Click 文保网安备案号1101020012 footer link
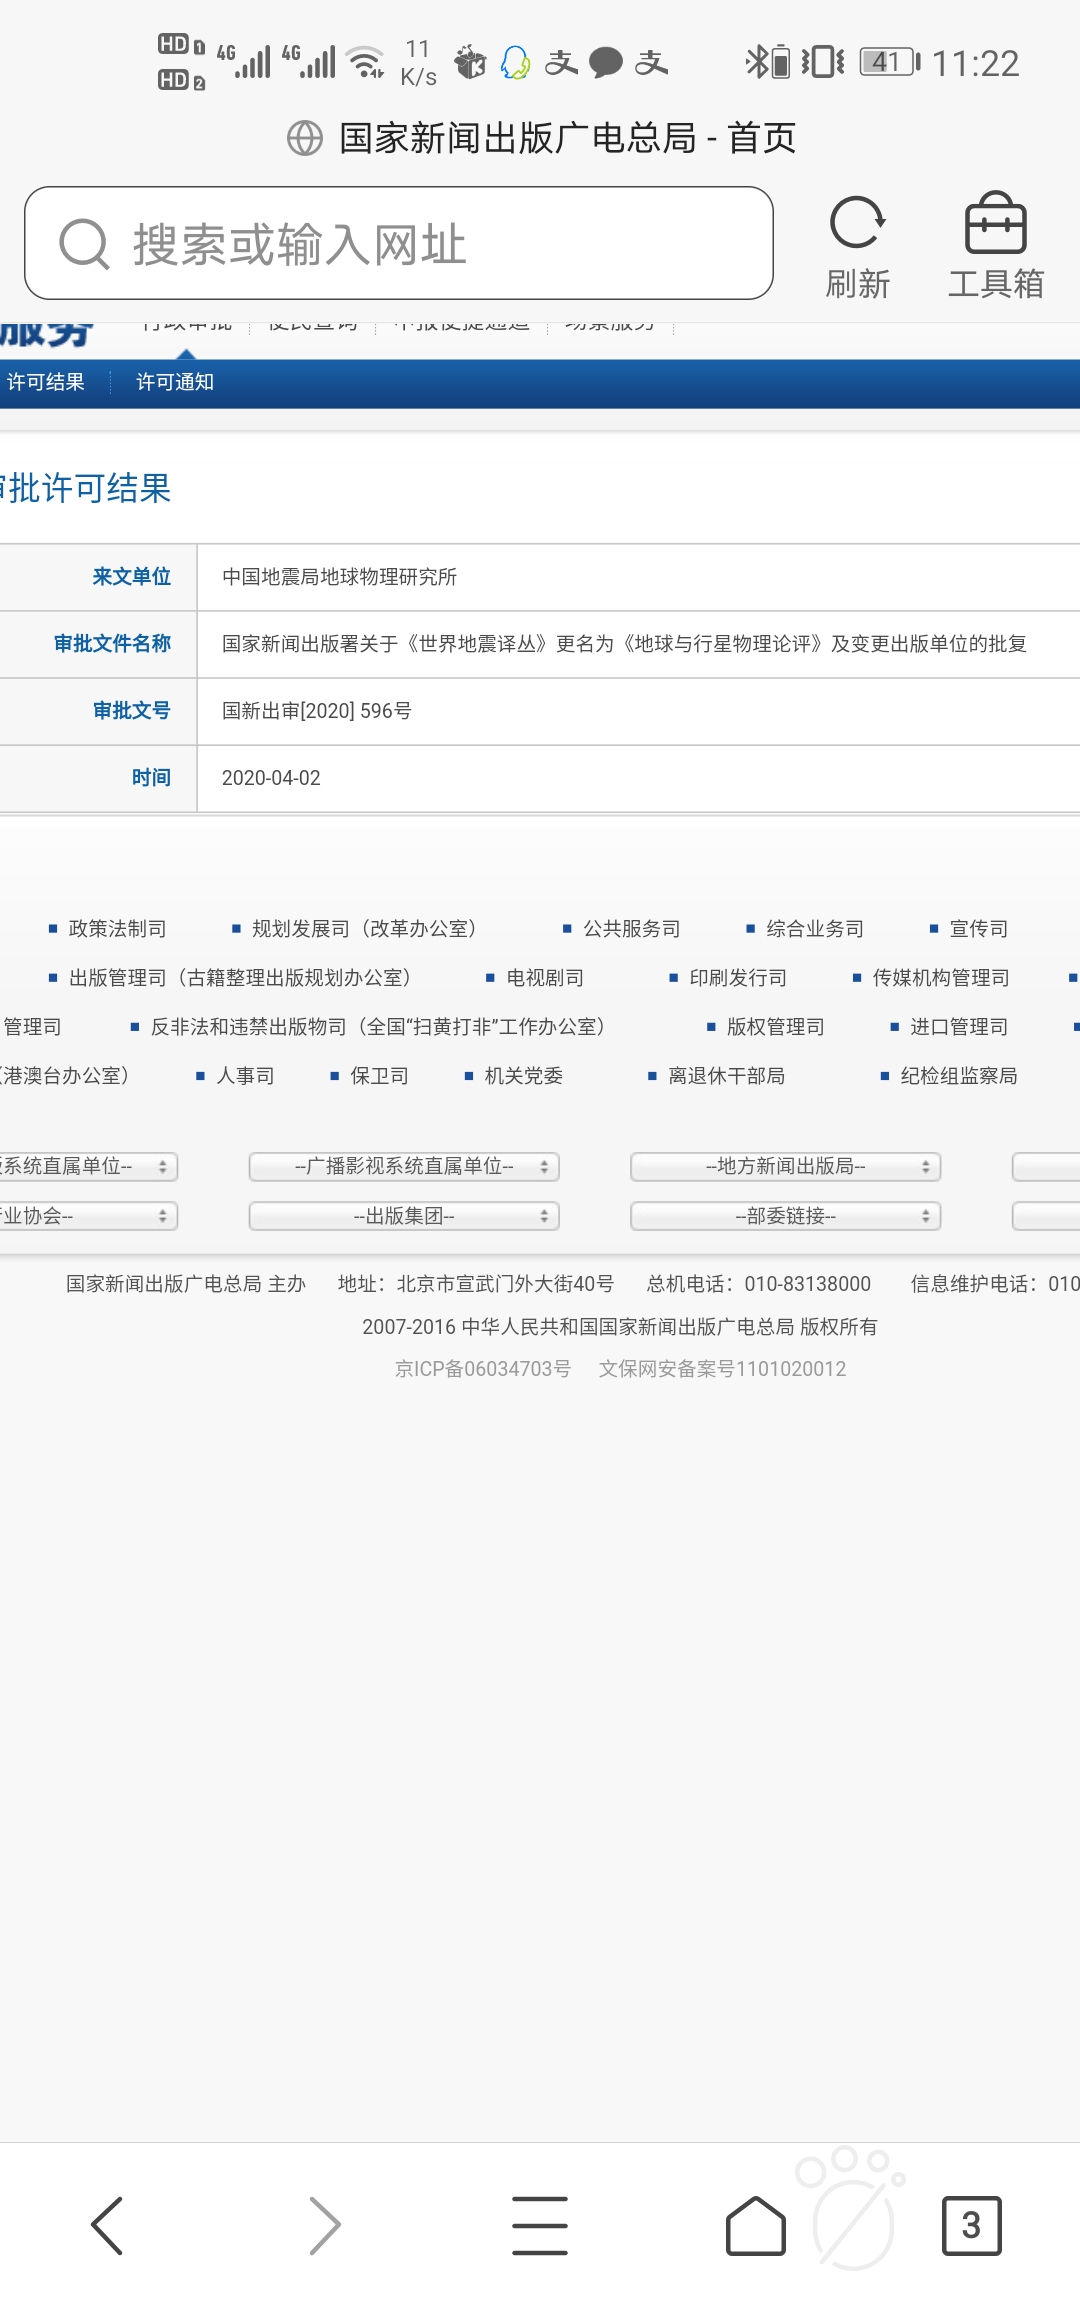Viewport: 1080px width, 2310px height. click(723, 1369)
